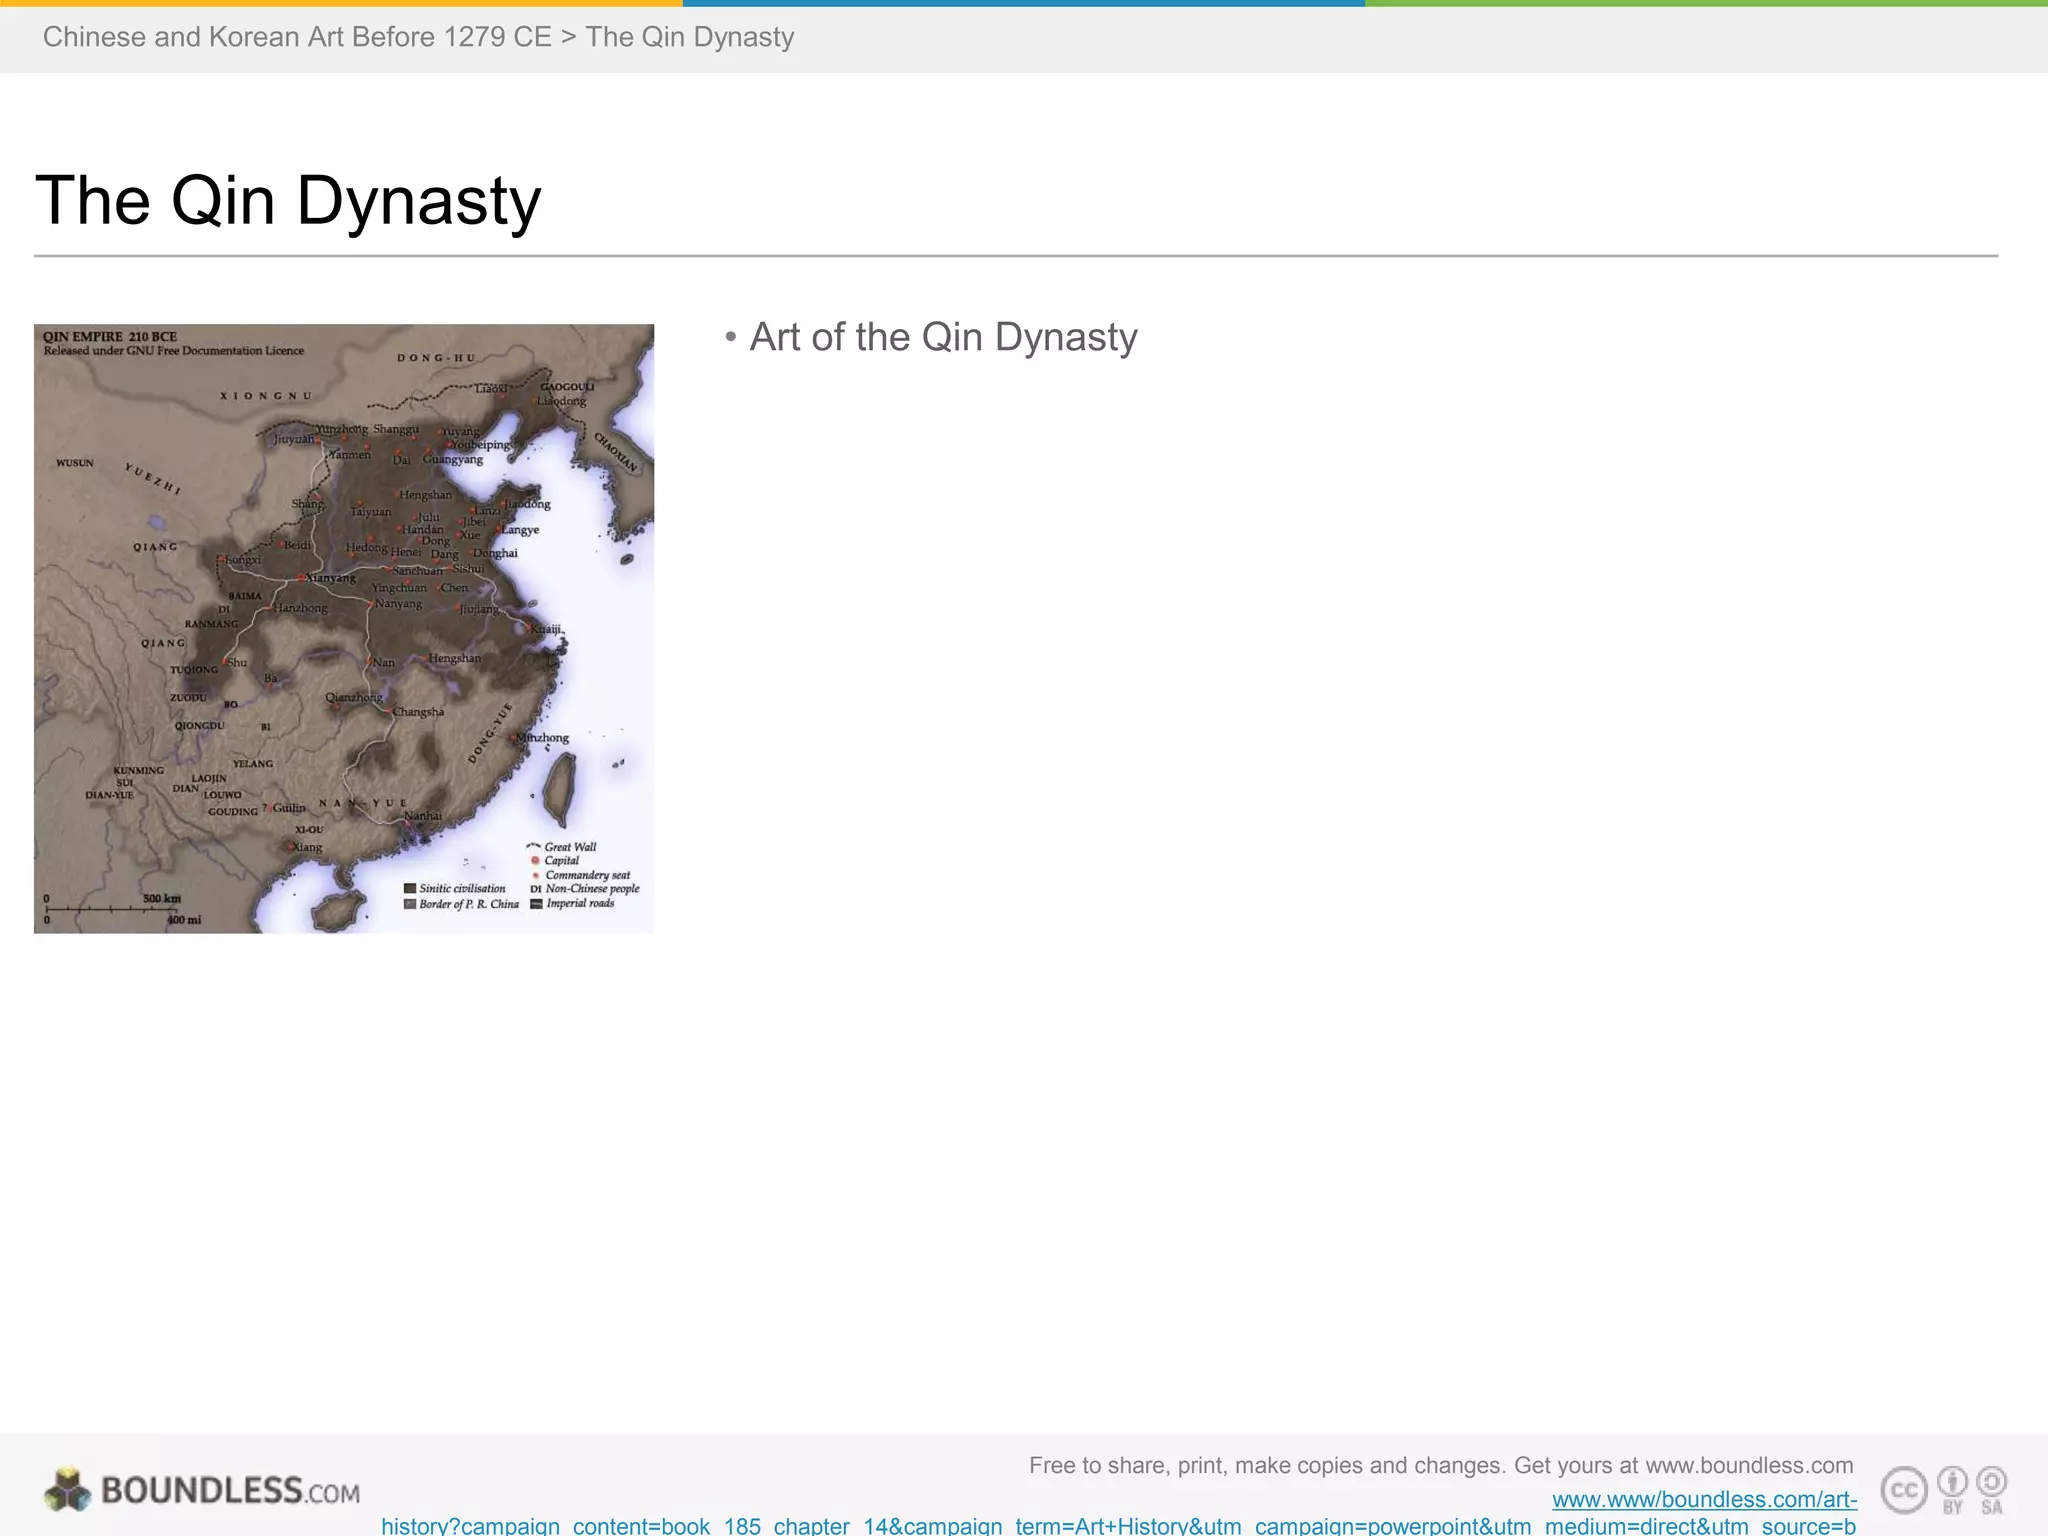Click the Qin Empire map image
Image resolution: width=2048 pixels, height=1536 pixels.
tap(344, 628)
